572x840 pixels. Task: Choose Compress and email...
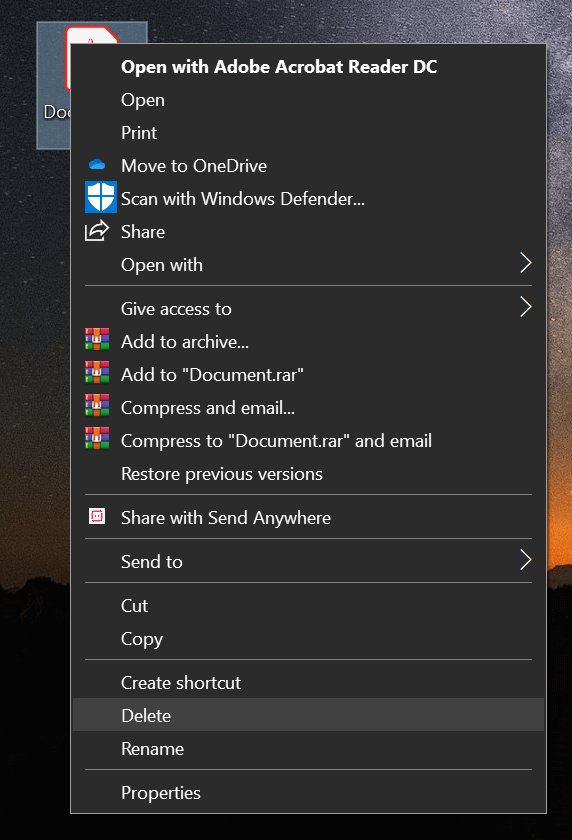click(x=308, y=408)
